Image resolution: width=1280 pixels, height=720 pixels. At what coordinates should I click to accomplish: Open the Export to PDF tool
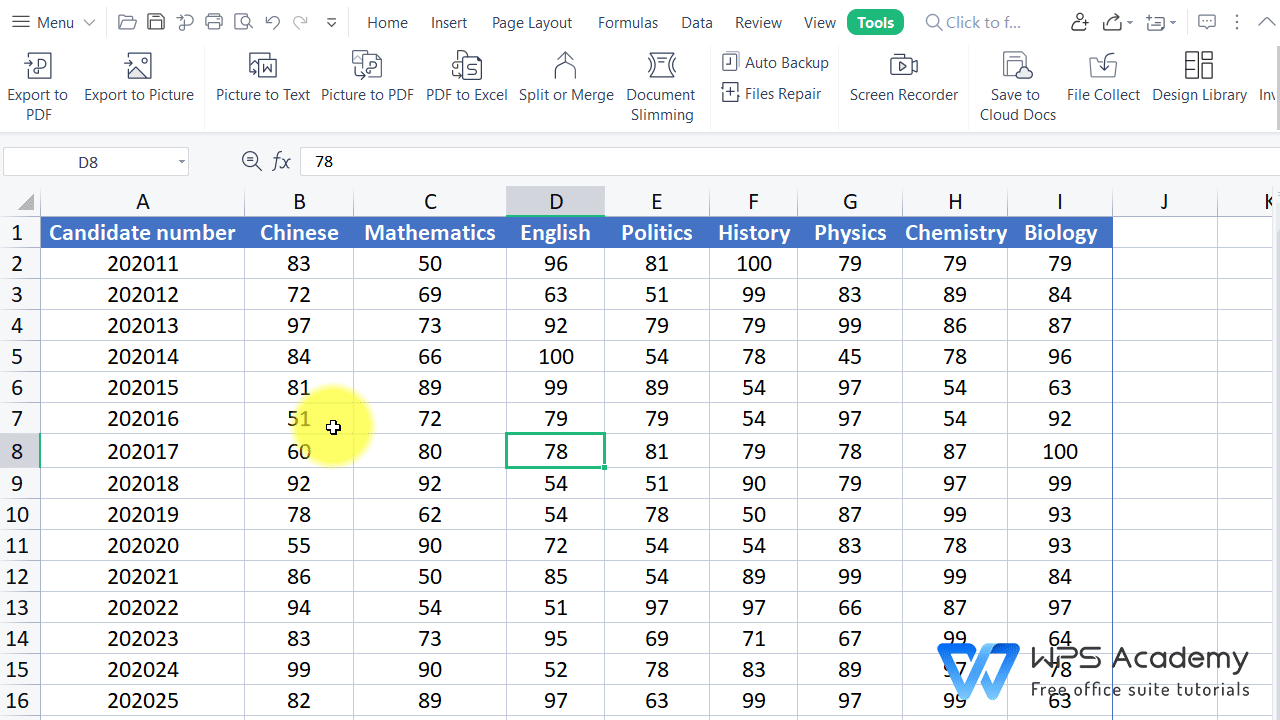coord(38,85)
